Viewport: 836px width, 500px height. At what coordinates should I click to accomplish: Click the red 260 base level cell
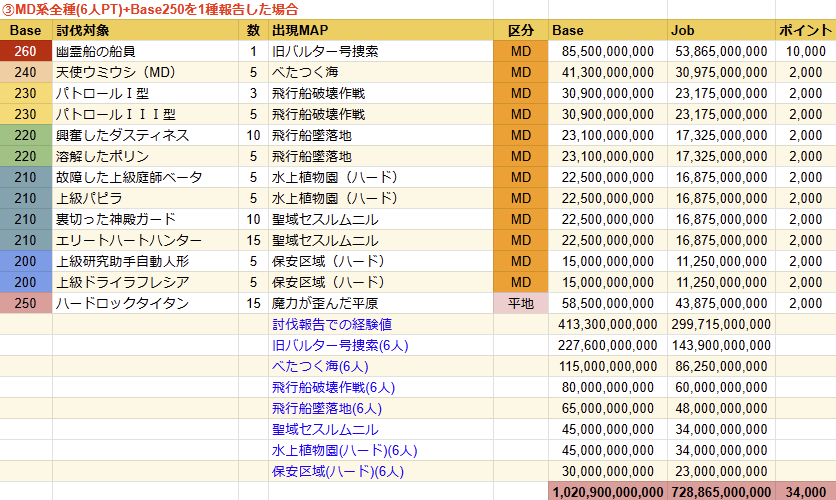(26, 51)
